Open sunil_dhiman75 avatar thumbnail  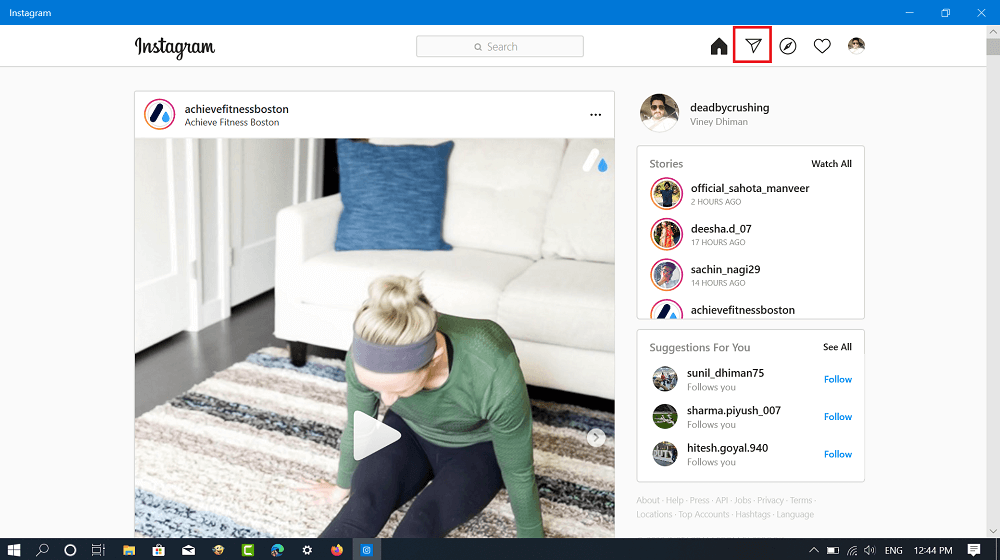click(x=665, y=379)
